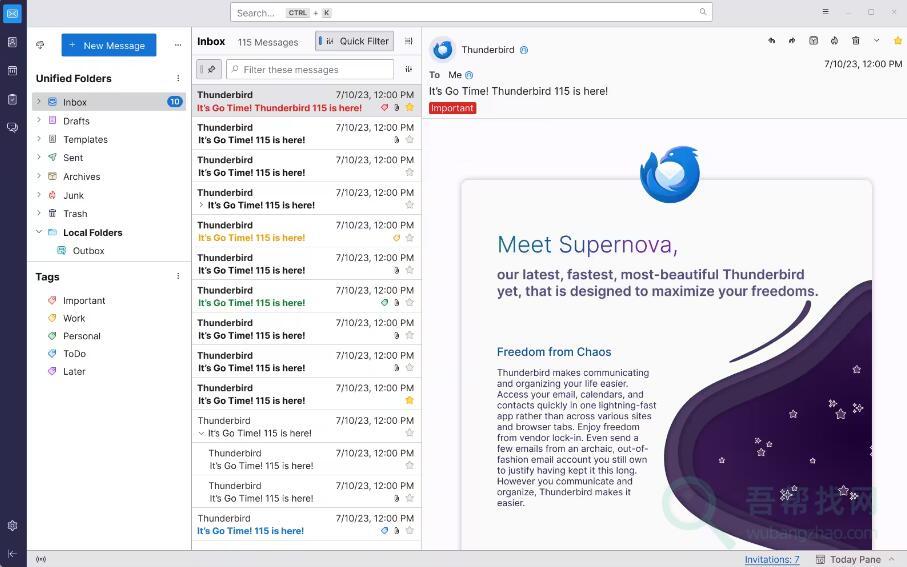Open Settings via the gear icon
This screenshot has height=567, width=907.
[x=12, y=526]
